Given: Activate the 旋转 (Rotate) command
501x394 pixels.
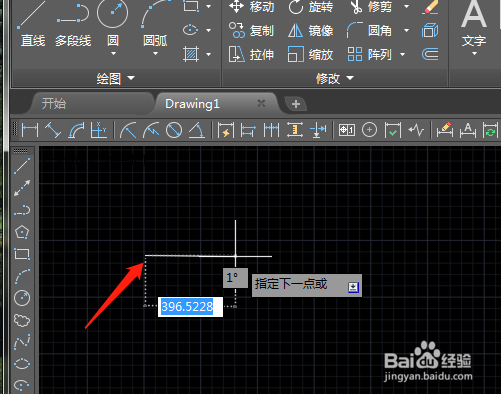Looking at the screenshot, I should pos(311,7).
